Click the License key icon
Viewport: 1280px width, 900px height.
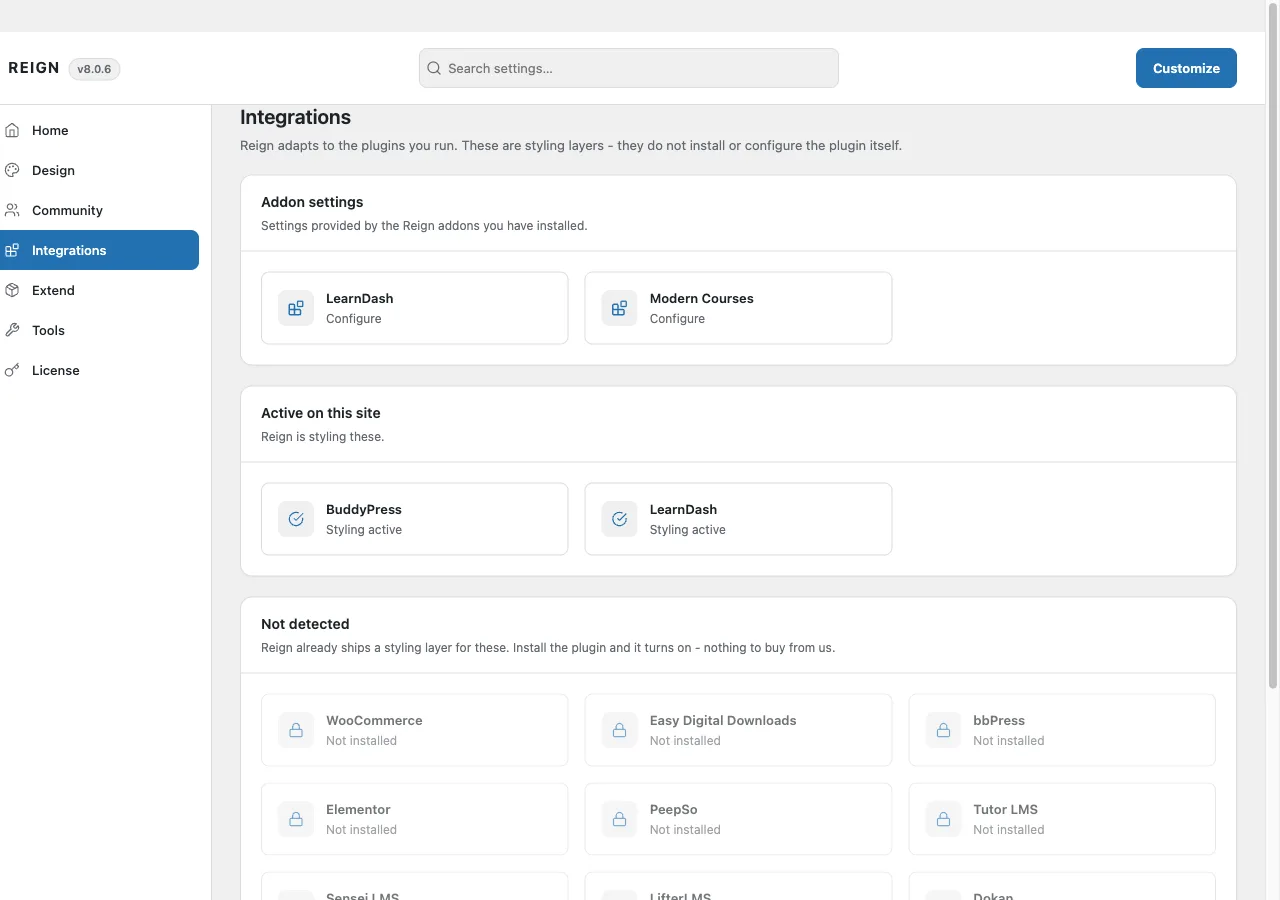(x=12, y=370)
